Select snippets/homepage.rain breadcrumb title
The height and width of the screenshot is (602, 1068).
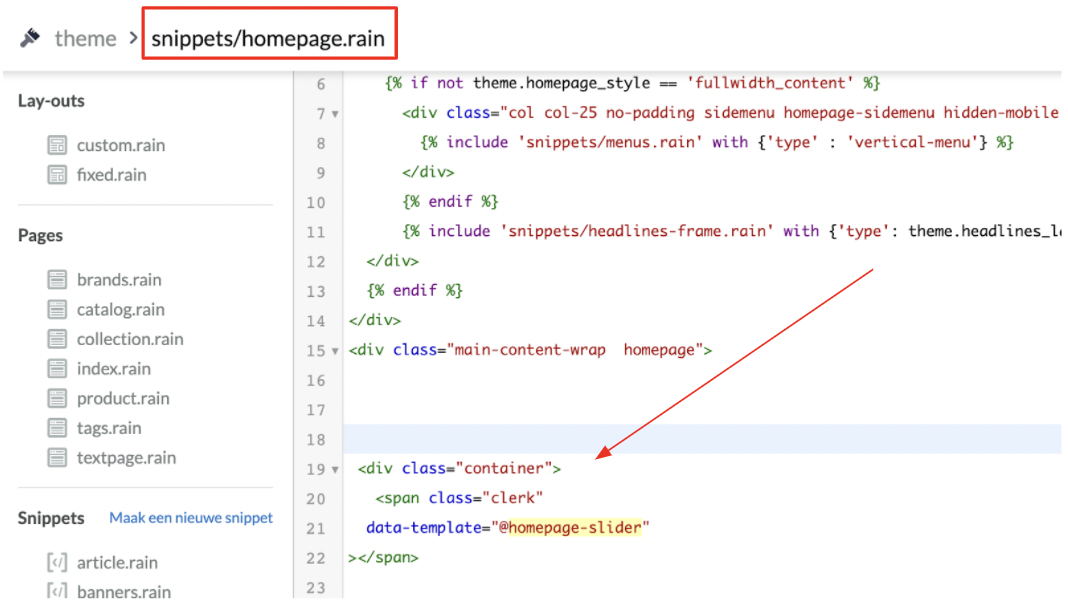pos(268,39)
